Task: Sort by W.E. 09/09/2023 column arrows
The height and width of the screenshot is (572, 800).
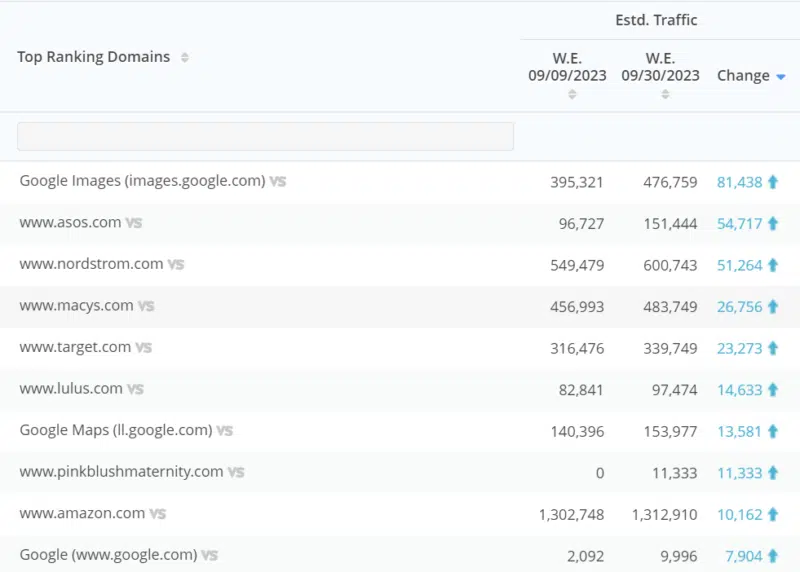Action: pos(572,94)
